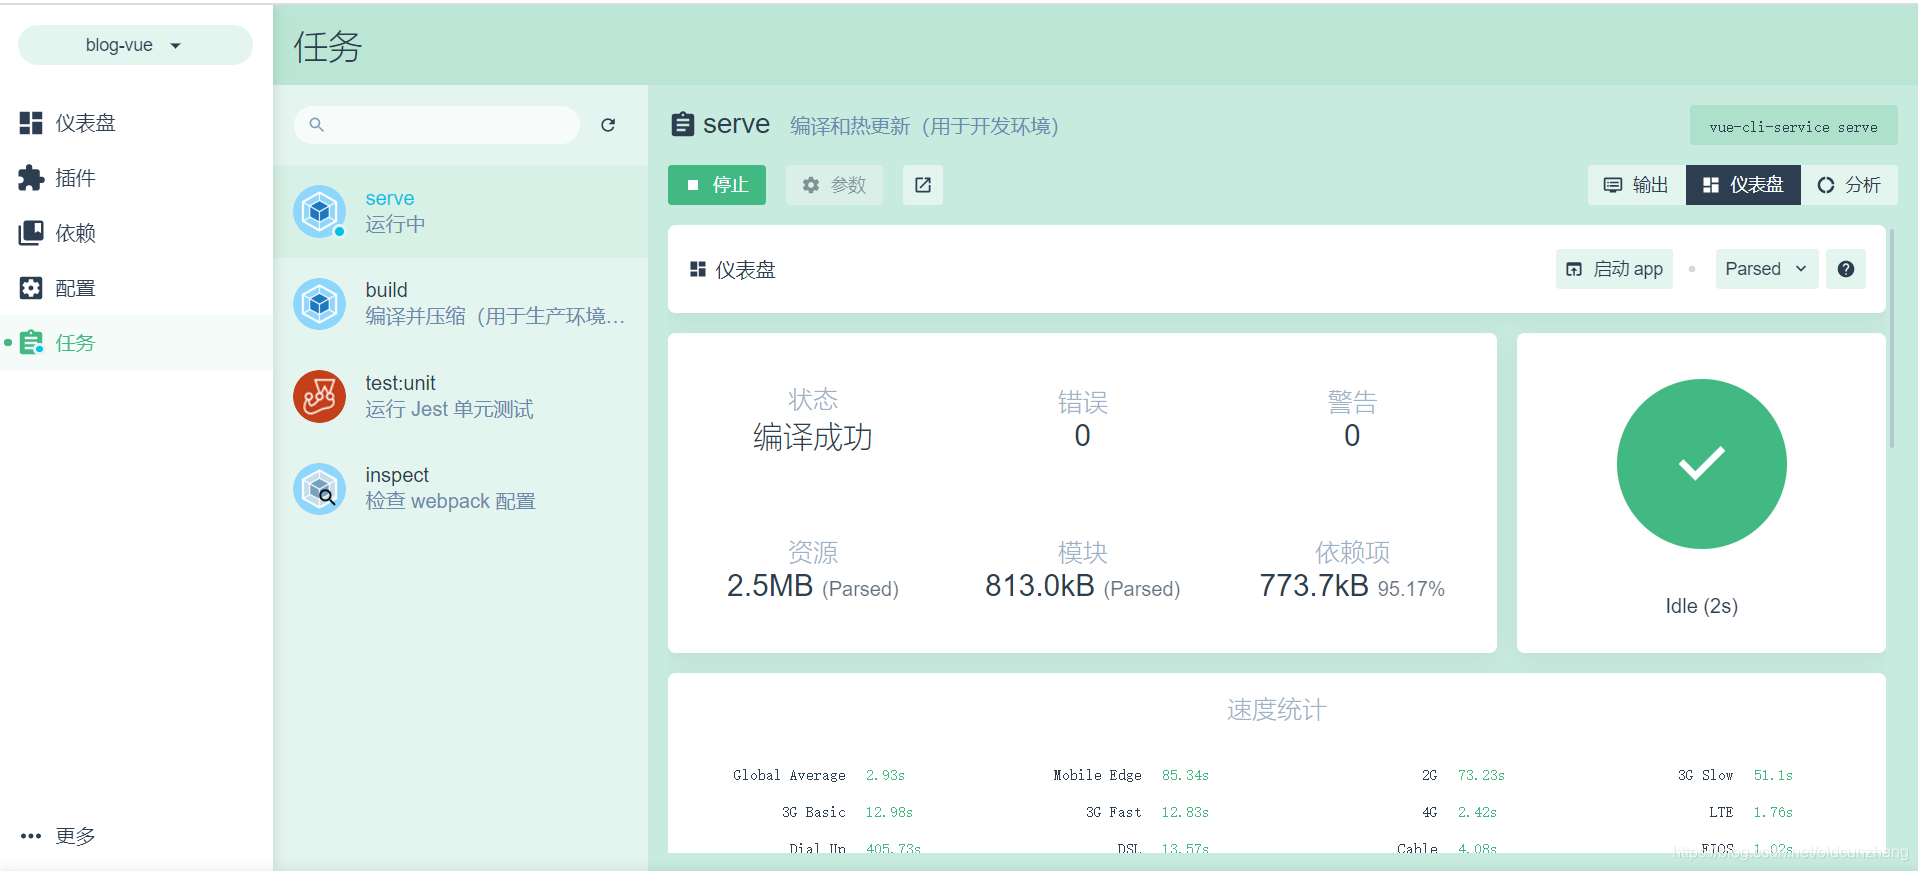1918x871 pixels.
Task: Click 启动 app button
Action: (x=1614, y=269)
